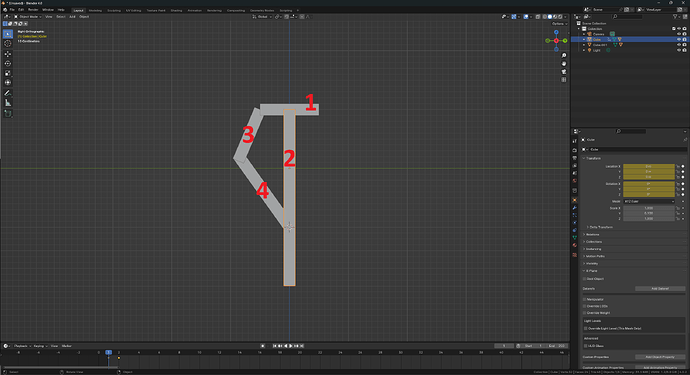690x375 pixels.
Task: Open the Tool properties tab
Action: coord(575,141)
